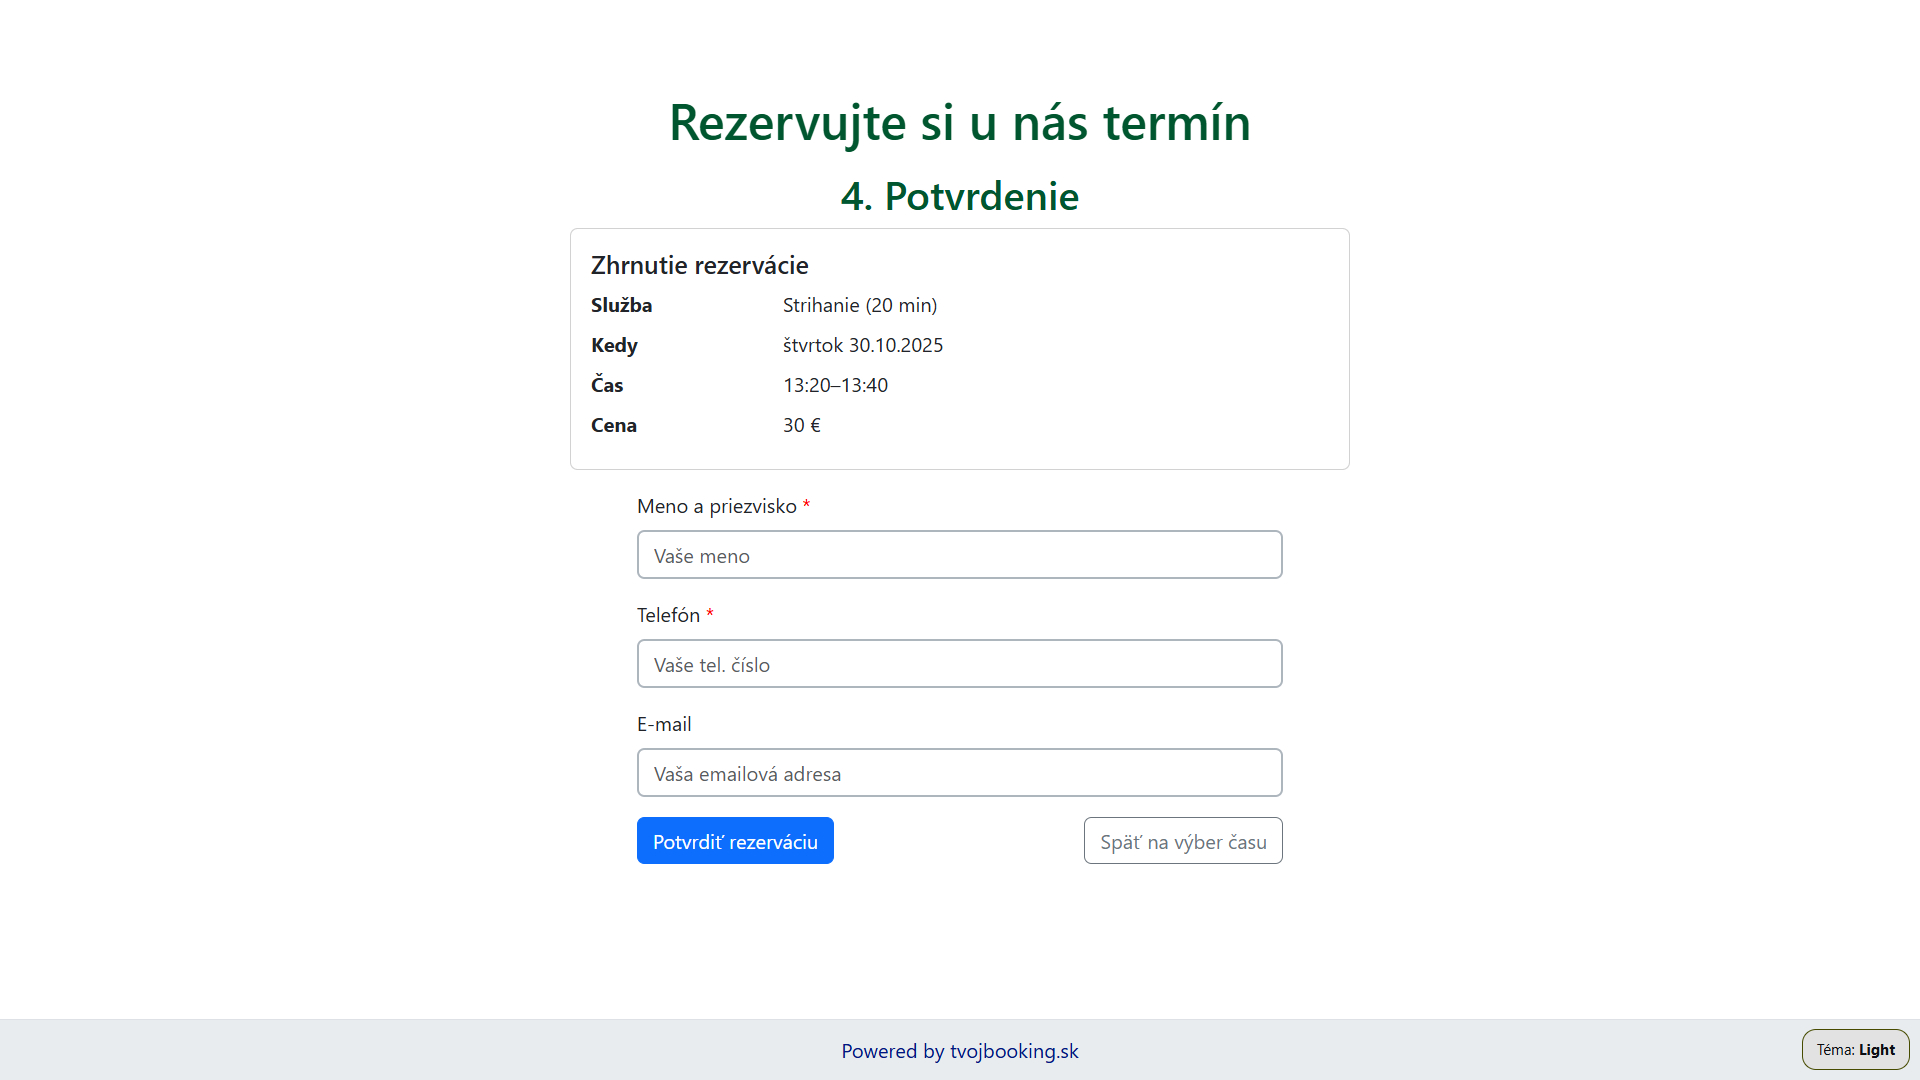
Task: Click the 30 € price value
Action: 801,425
